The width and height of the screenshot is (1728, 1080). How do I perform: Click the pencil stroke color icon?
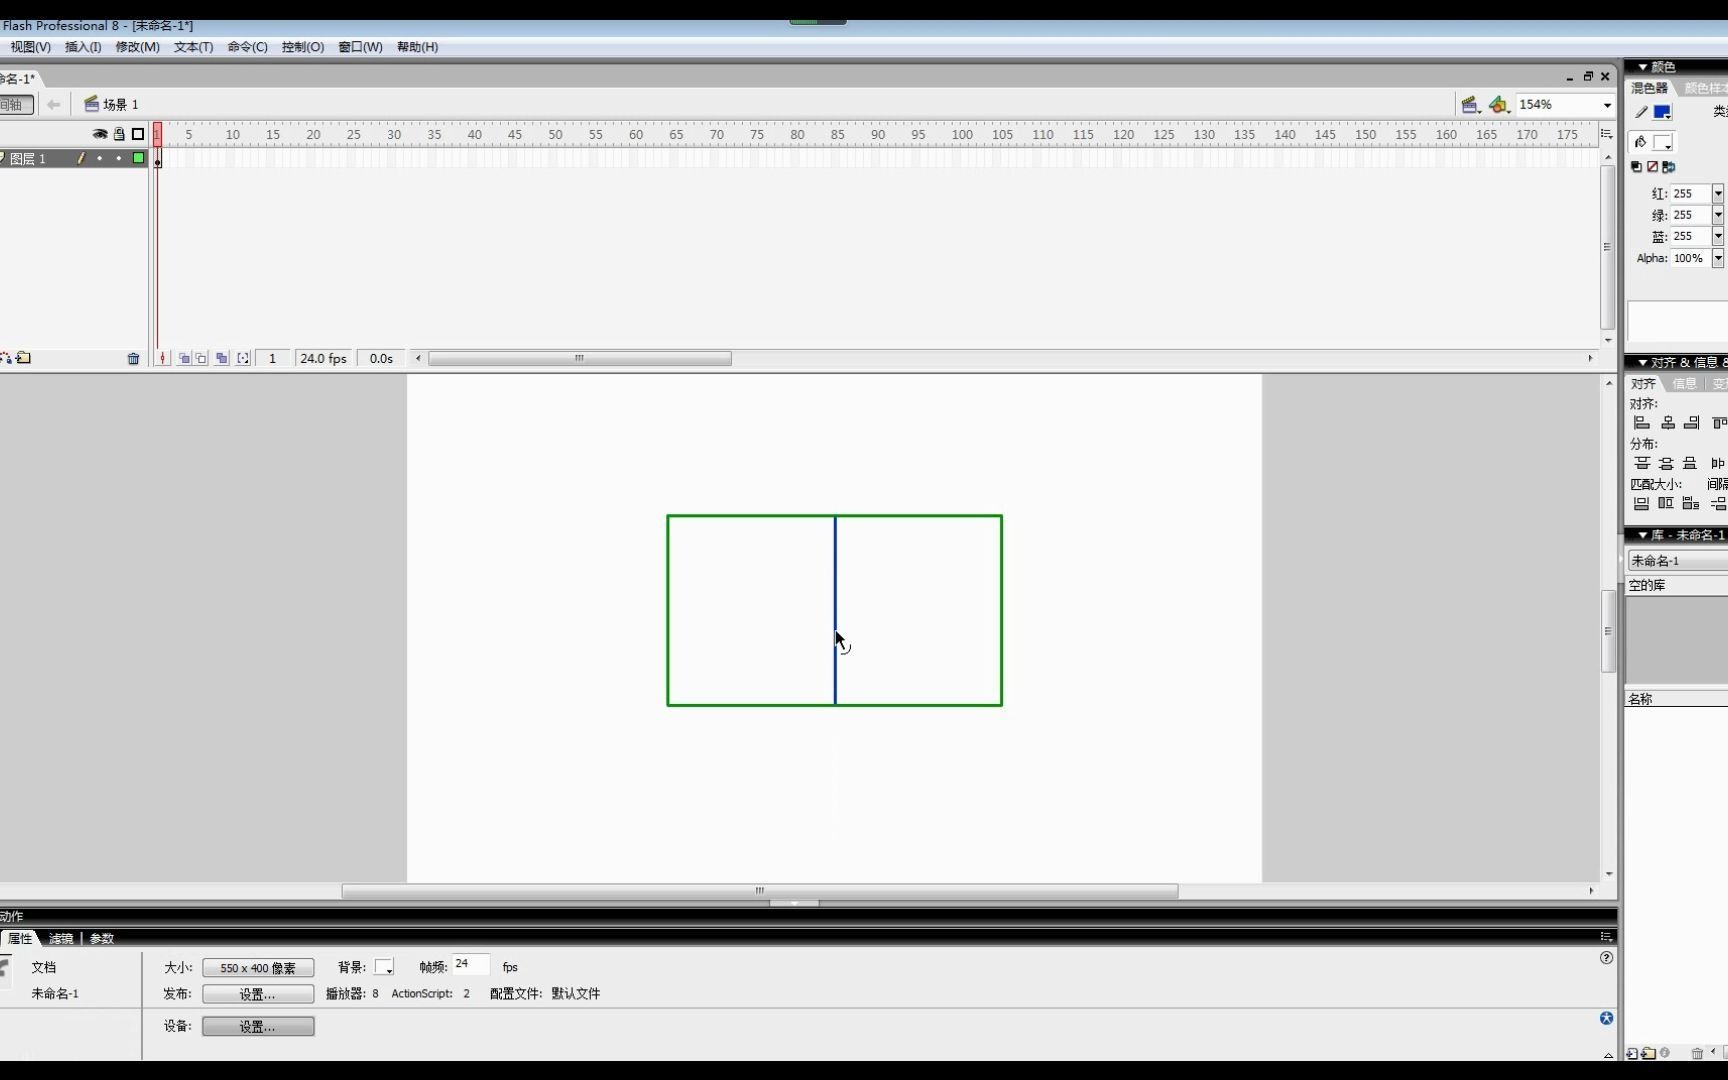click(1641, 112)
